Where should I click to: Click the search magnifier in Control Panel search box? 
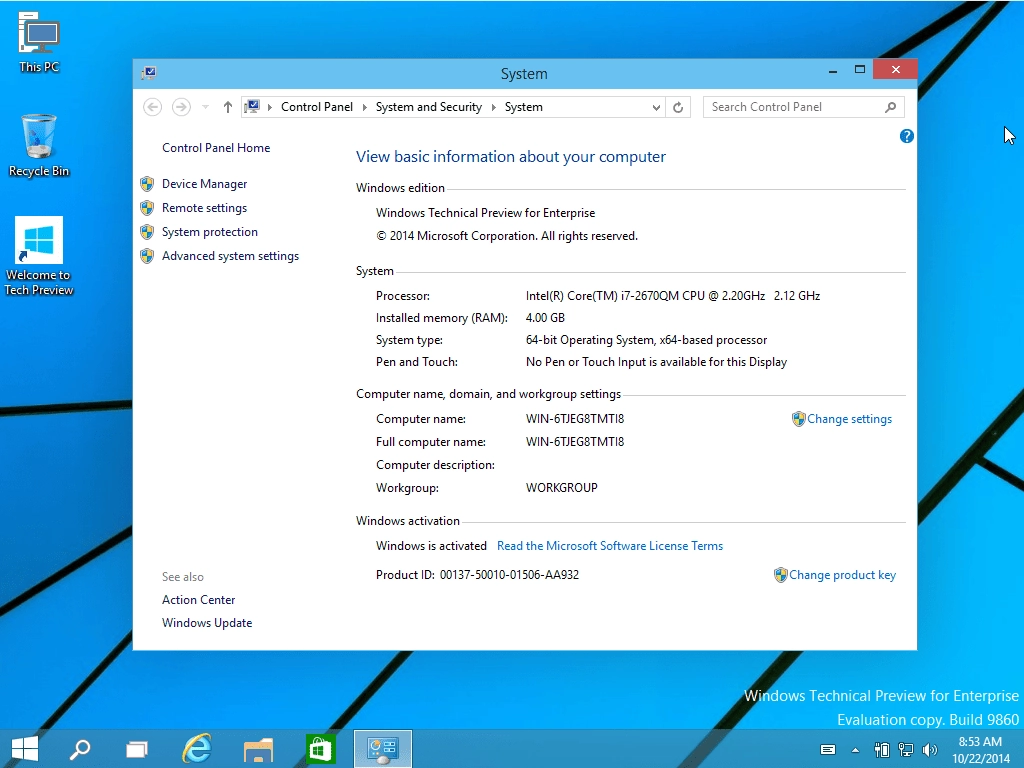[890, 107]
